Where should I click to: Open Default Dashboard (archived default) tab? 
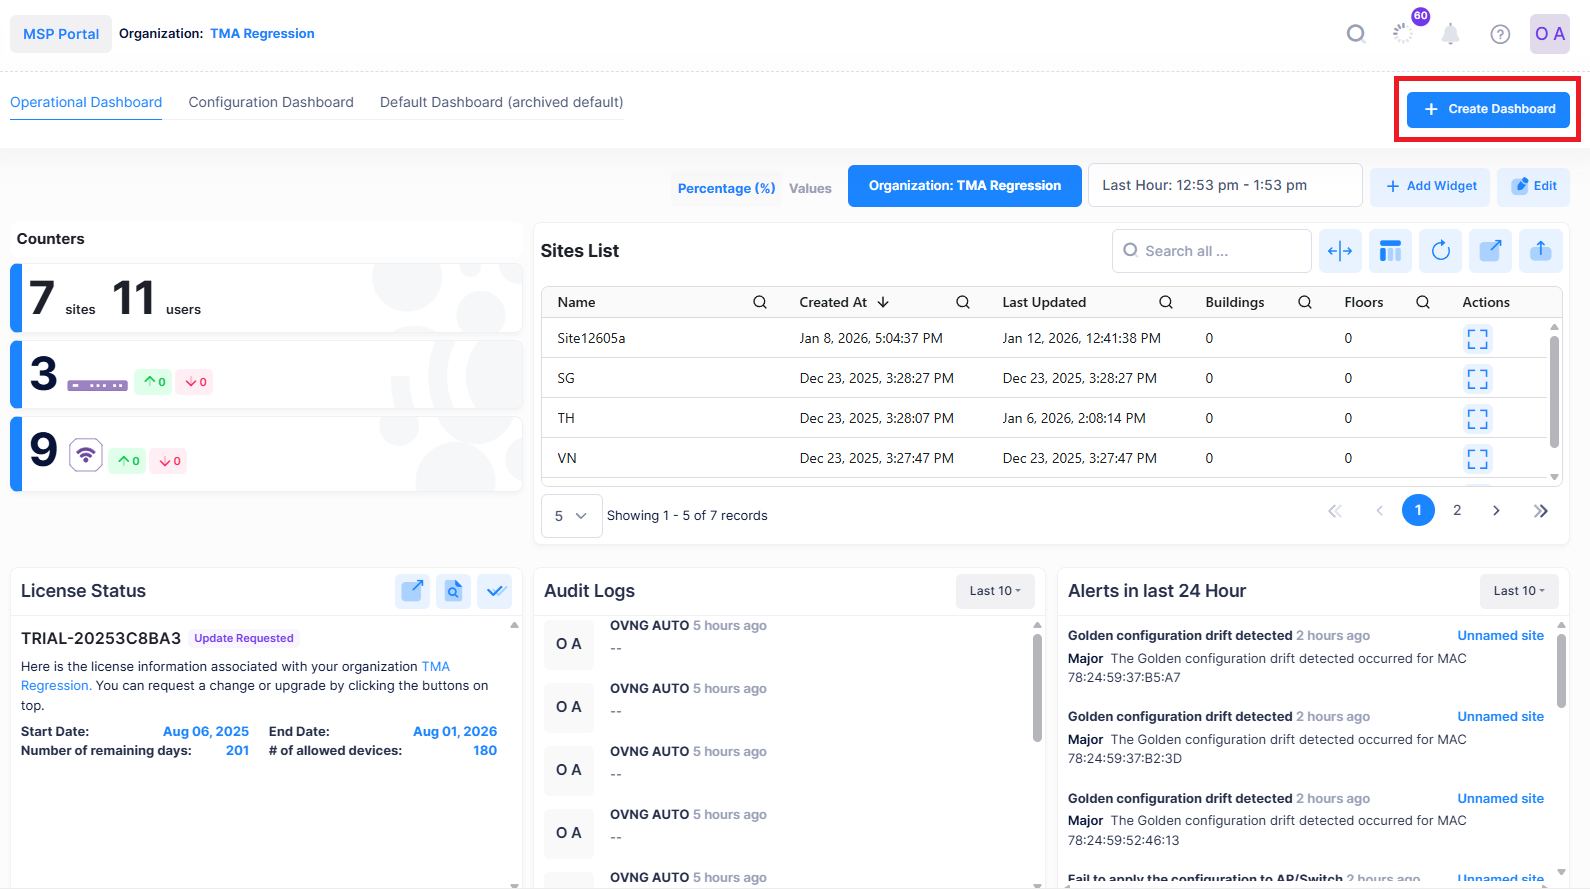pyautogui.click(x=501, y=102)
